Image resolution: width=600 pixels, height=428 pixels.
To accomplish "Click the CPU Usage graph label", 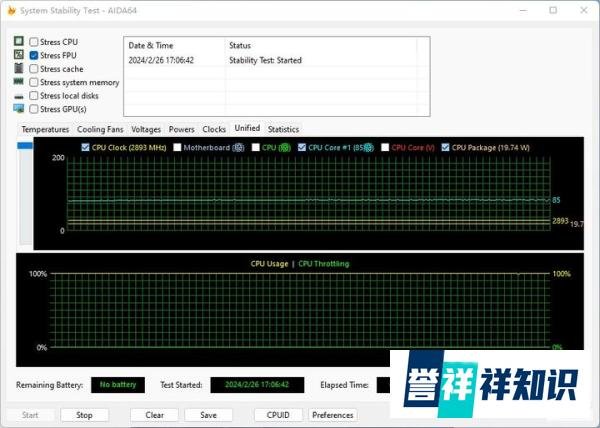I will pos(269,264).
